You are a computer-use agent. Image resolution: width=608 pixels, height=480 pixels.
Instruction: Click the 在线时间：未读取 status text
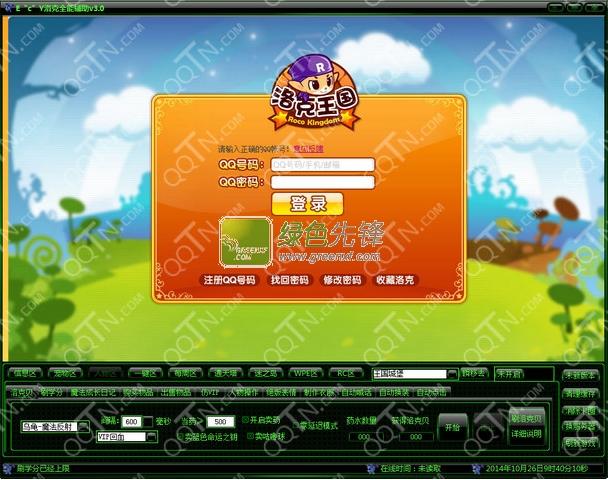410,468
